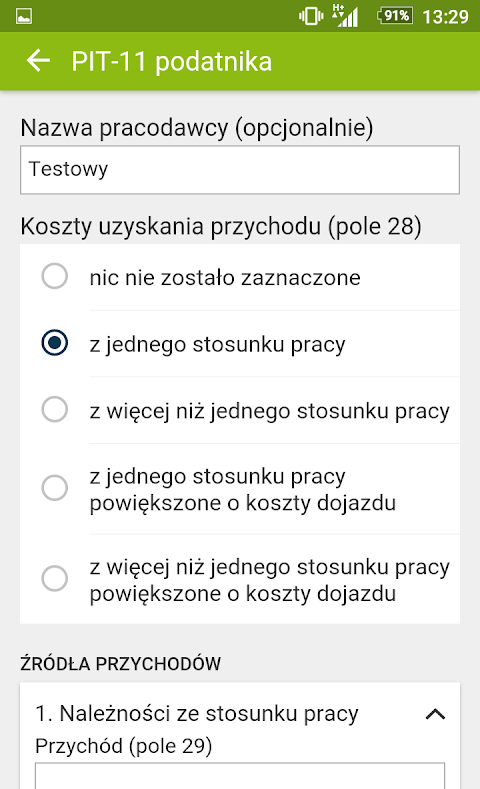Choose 'z więcej niż jednego stosunku pracy'
The image size is (480, 789).
(240, 410)
